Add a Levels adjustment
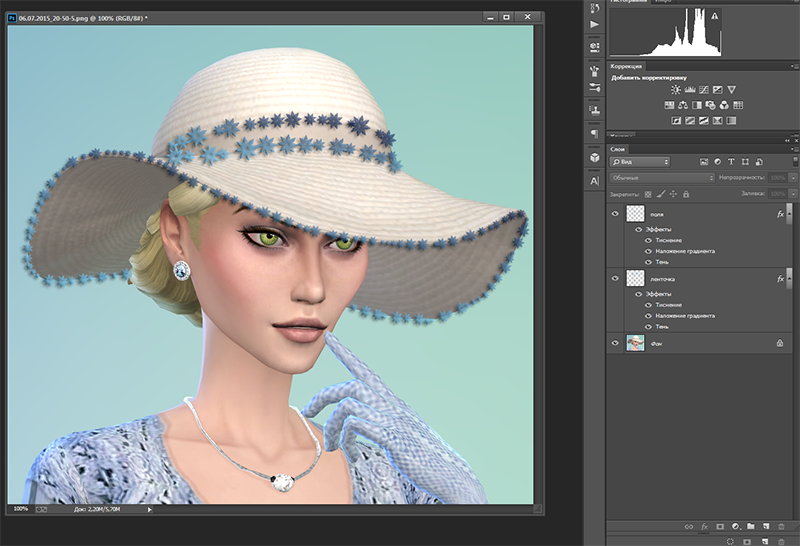The image size is (800, 546). 690,90
